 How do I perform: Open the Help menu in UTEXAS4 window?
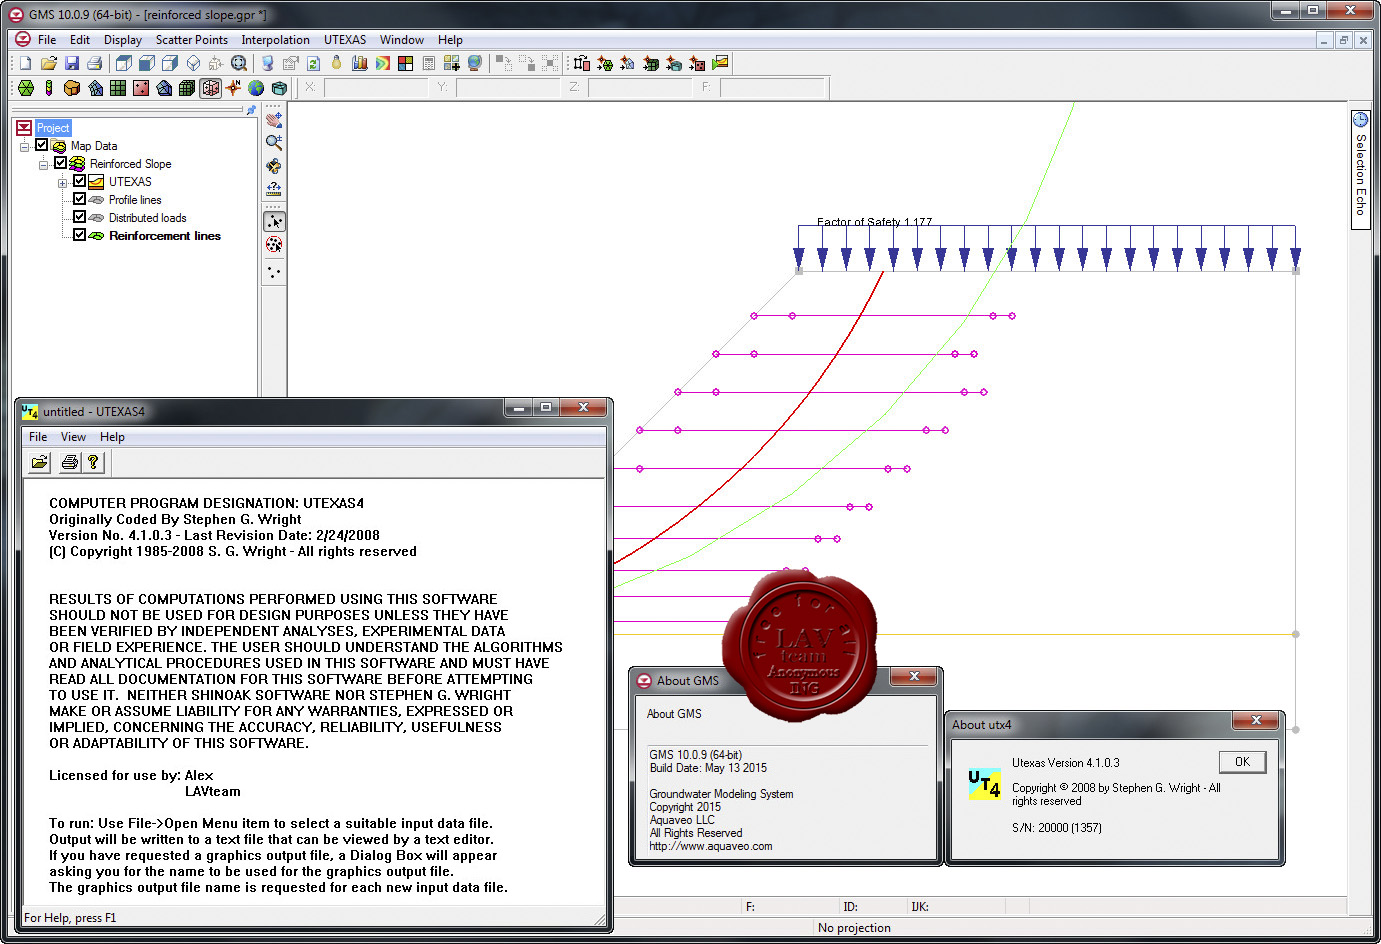[x=112, y=437]
